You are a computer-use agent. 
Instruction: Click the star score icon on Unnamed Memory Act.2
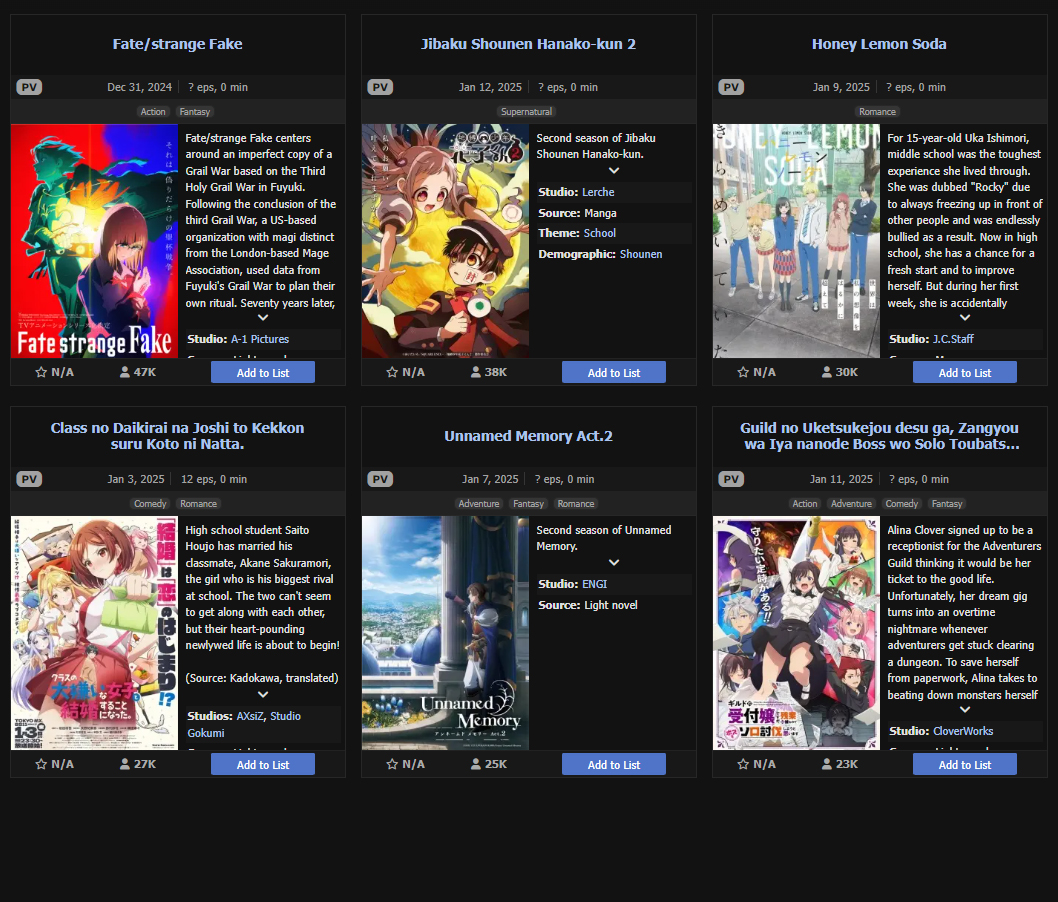pos(392,764)
